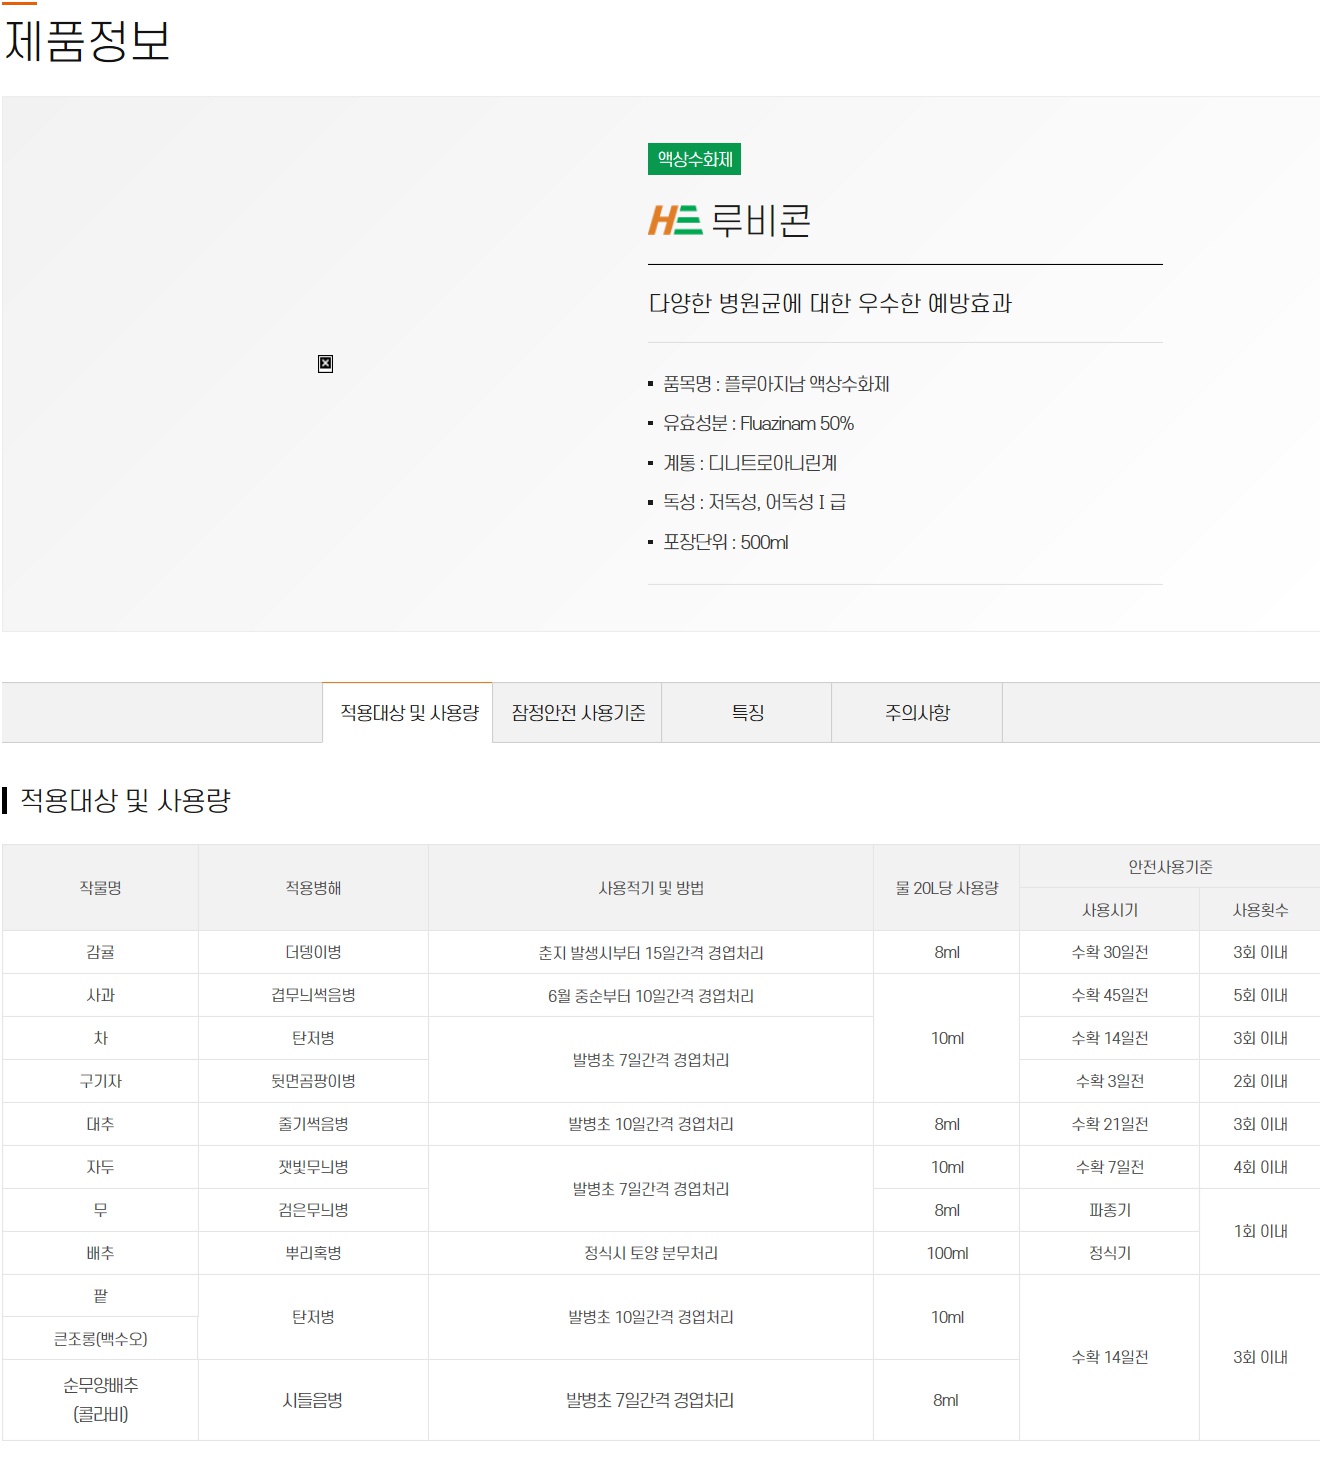
Task: Select the 팥 crop cell
Action: tap(100, 1296)
